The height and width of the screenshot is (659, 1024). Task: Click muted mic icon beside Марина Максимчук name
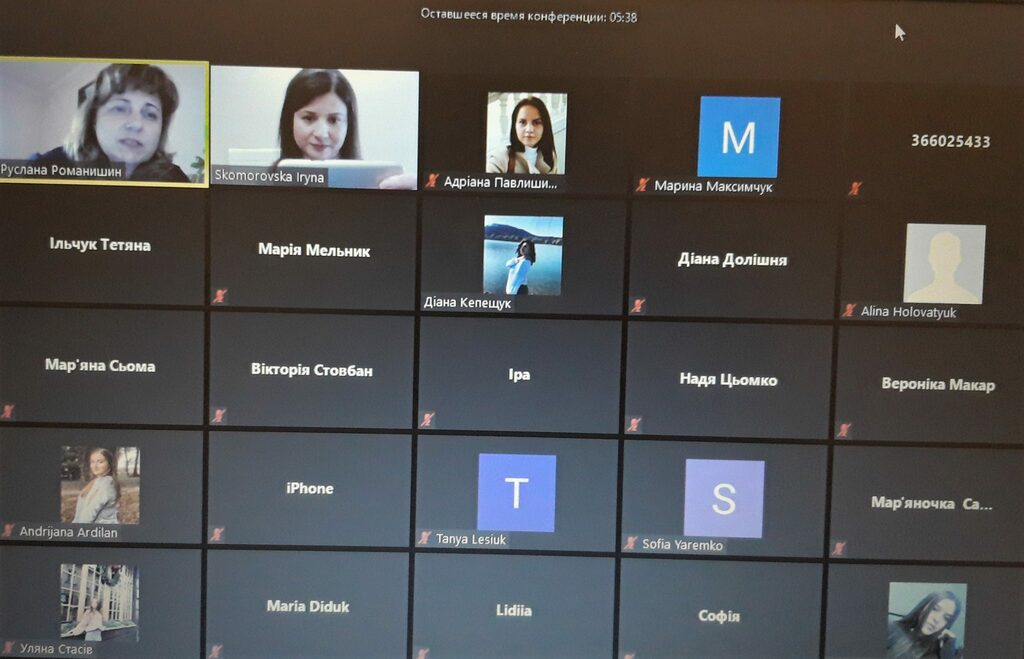[x=643, y=185]
